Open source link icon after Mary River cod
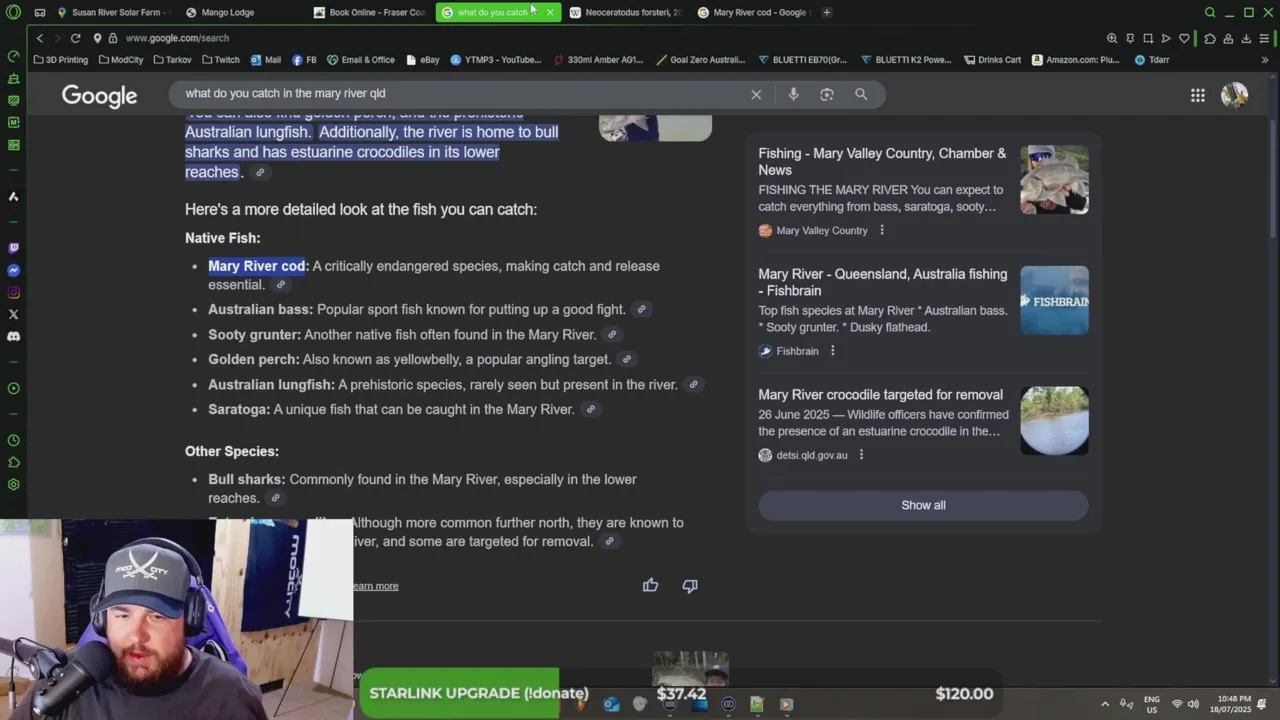 281,285
